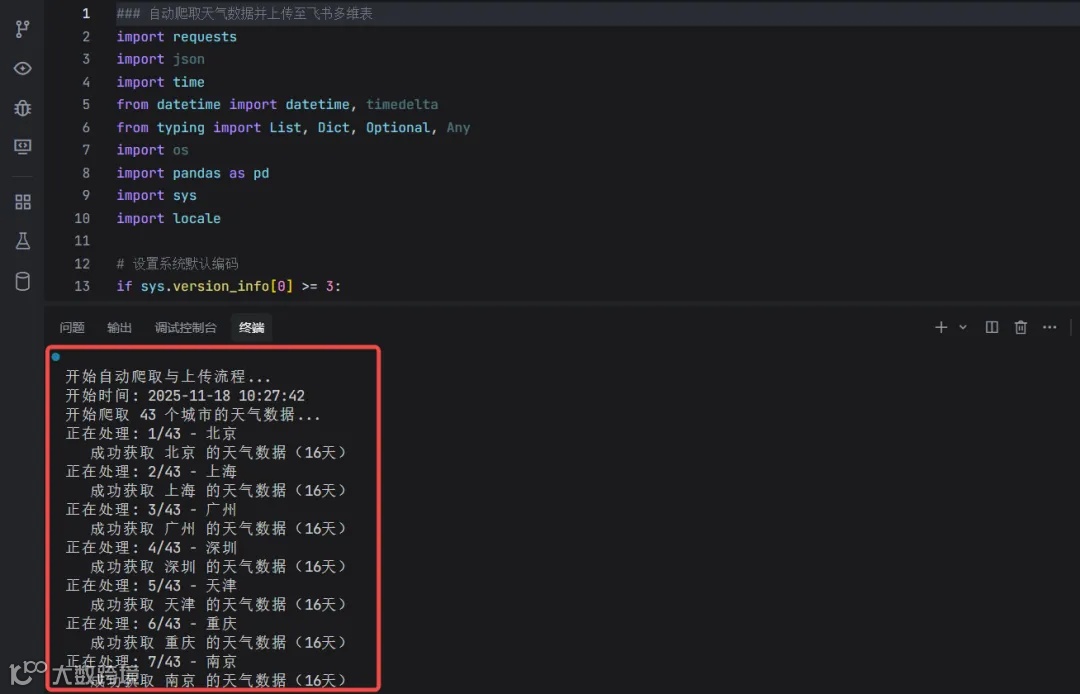Click terminal line 正在处理: 2/43 - 上海
The height and width of the screenshot is (694, 1080).
(151, 472)
